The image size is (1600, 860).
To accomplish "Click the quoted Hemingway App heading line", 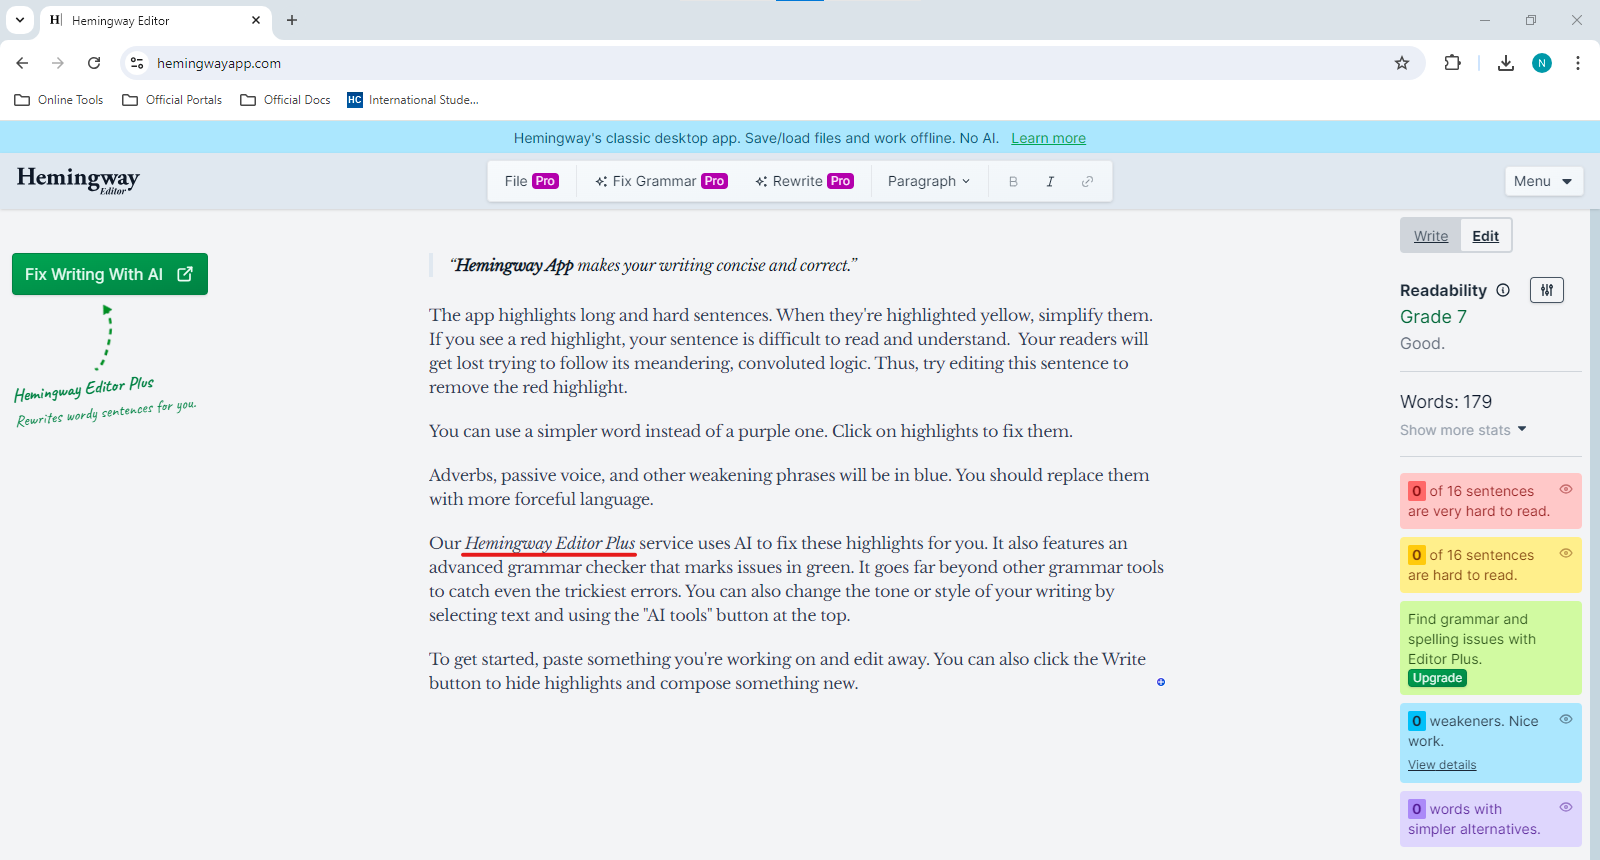I will (653, 265).
